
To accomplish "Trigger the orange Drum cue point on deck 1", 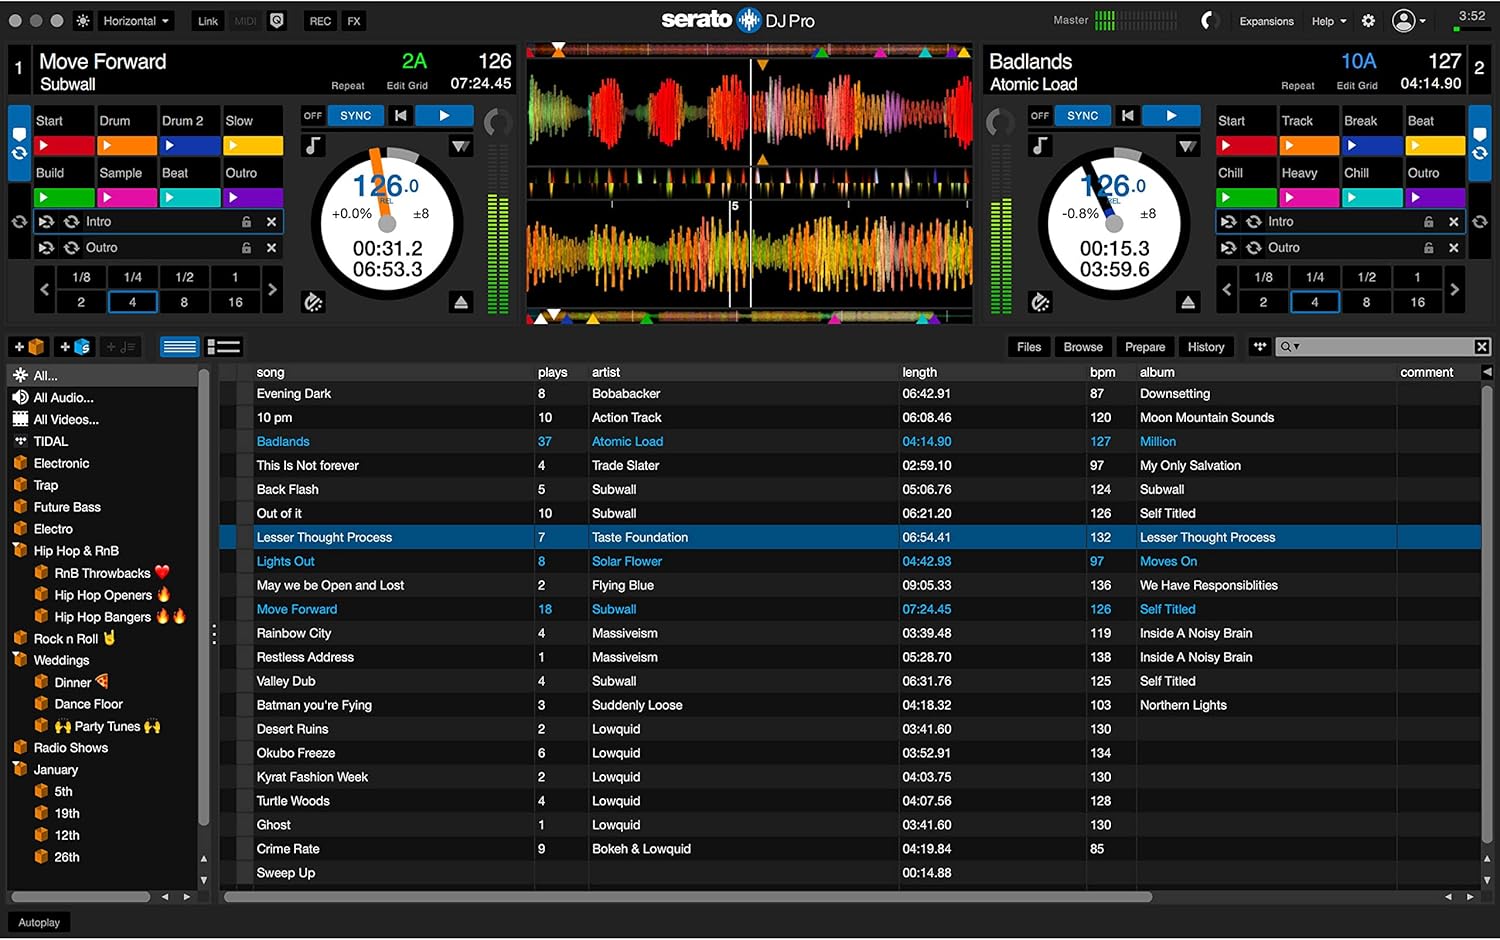I will click(x=126, y=146).
